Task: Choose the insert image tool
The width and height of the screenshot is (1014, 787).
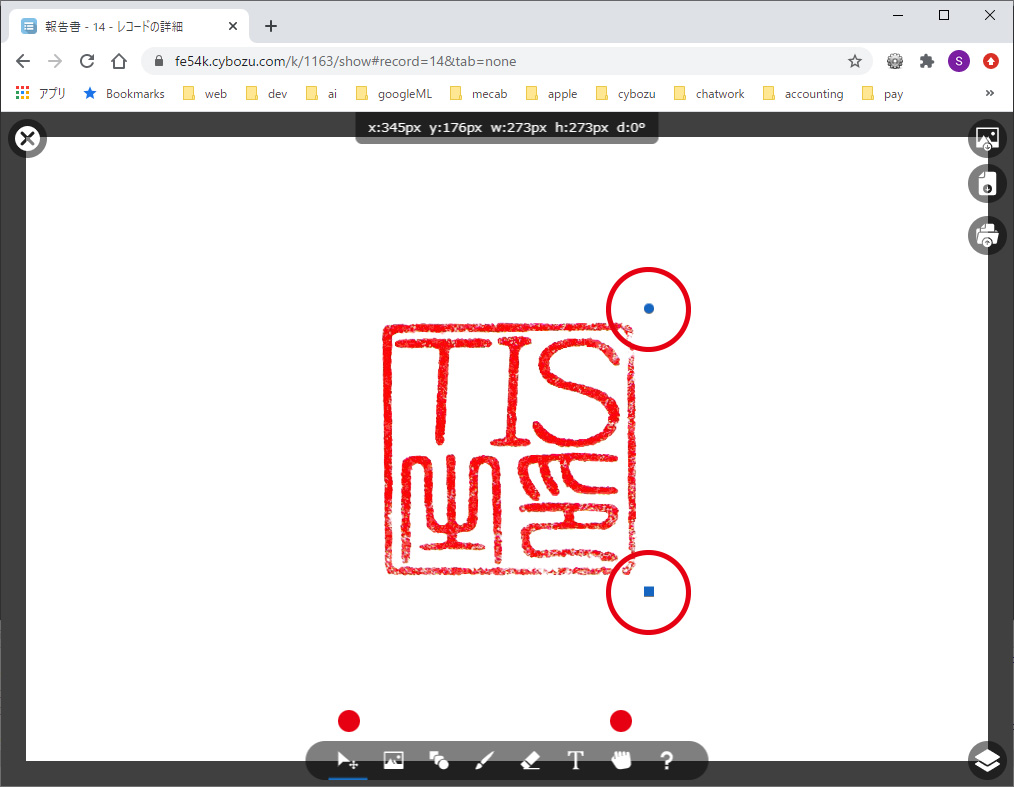Action: click(394, 761)
